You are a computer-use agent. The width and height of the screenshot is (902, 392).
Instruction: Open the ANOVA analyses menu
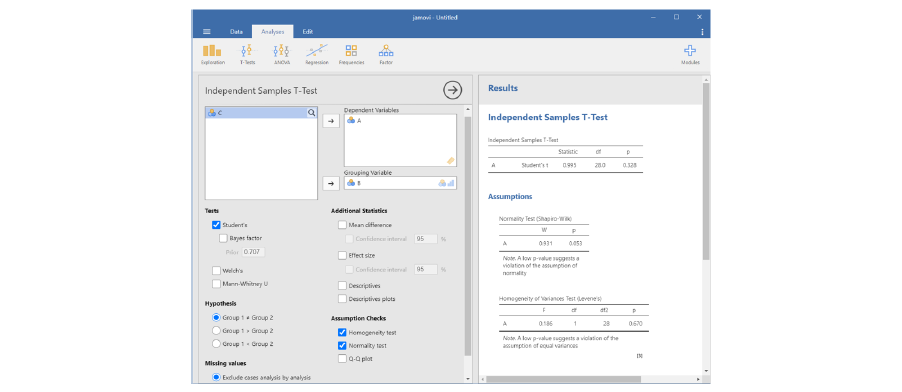[x=282, y=54]
